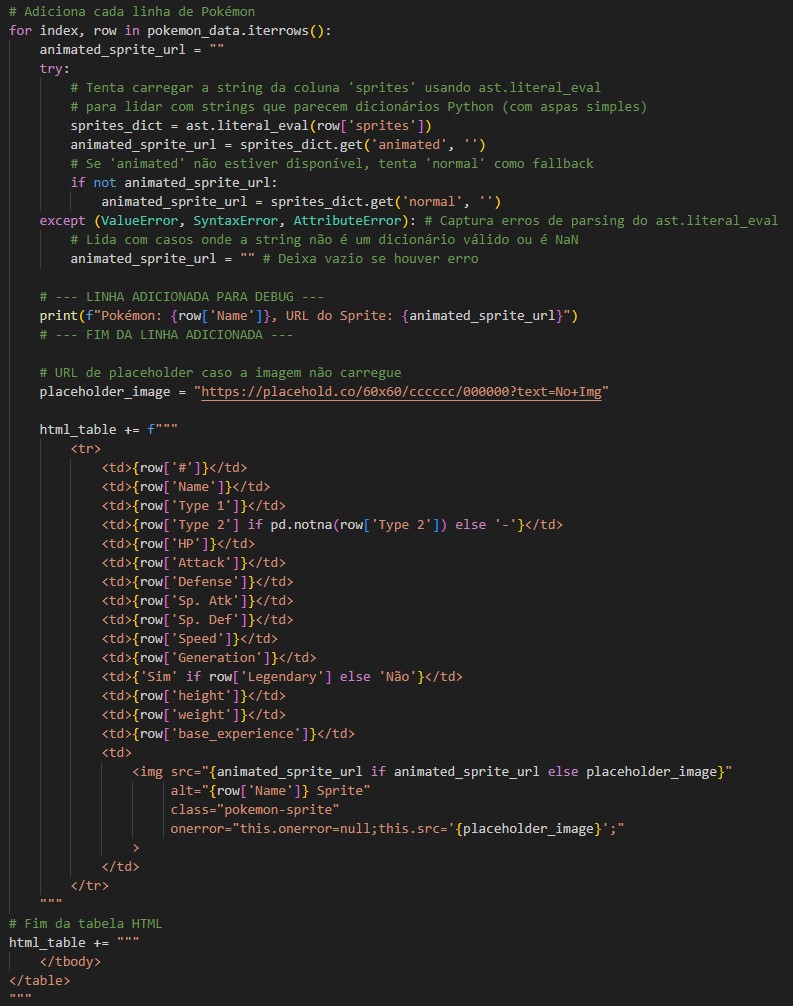Image resolution: width=793 pixels, height=1006 pixels.
Task: Click the closing </tbody> tag
Action: coord(70,961)
